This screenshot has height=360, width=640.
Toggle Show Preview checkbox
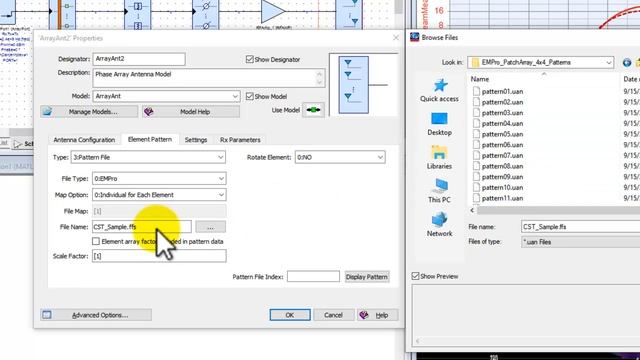(x=416, y=276)
